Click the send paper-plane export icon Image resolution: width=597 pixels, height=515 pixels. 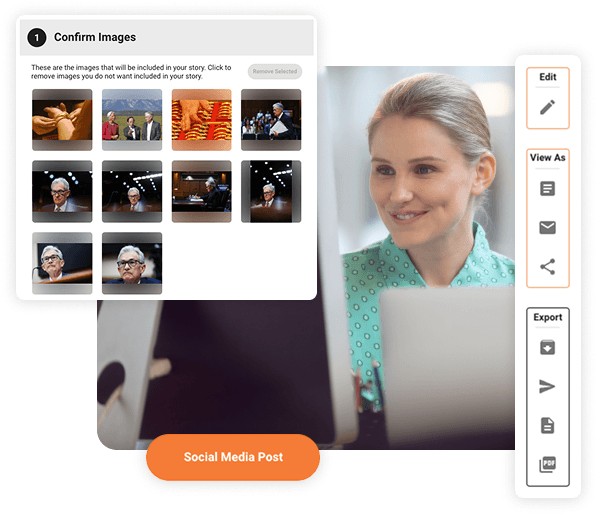click(x=547, y=386)
